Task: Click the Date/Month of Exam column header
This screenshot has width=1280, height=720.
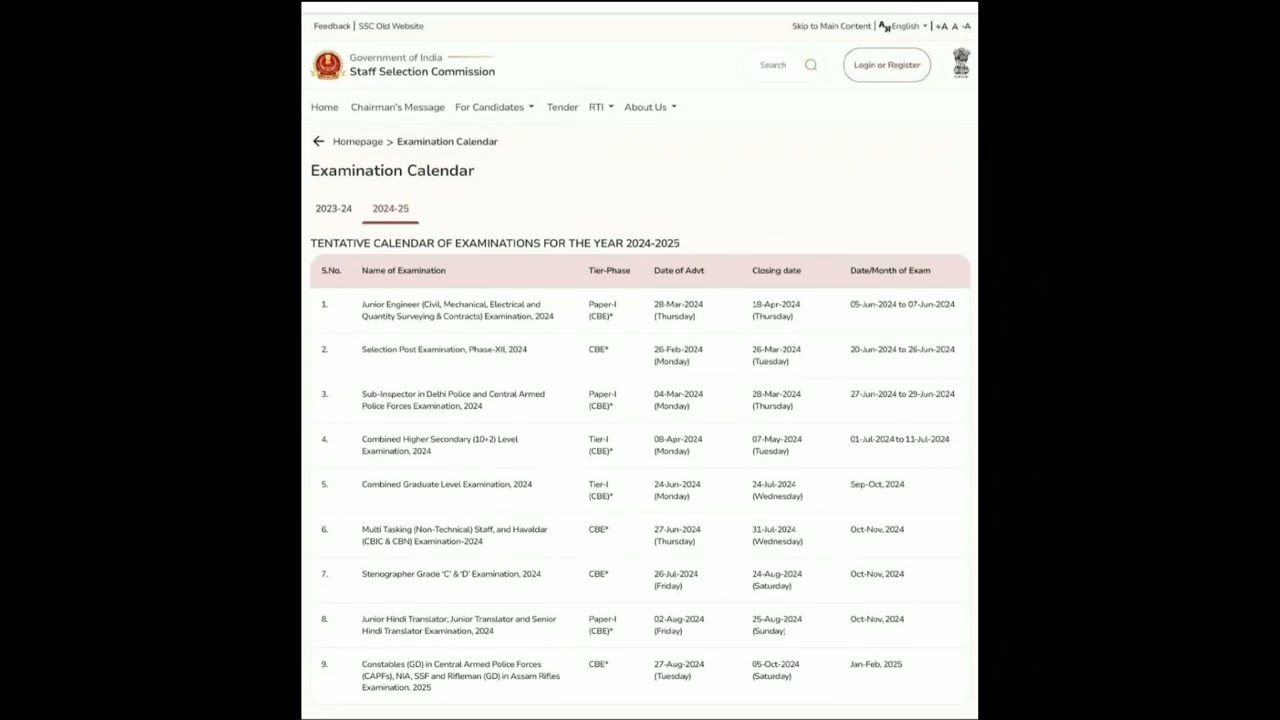Action: tap(890, 270)
